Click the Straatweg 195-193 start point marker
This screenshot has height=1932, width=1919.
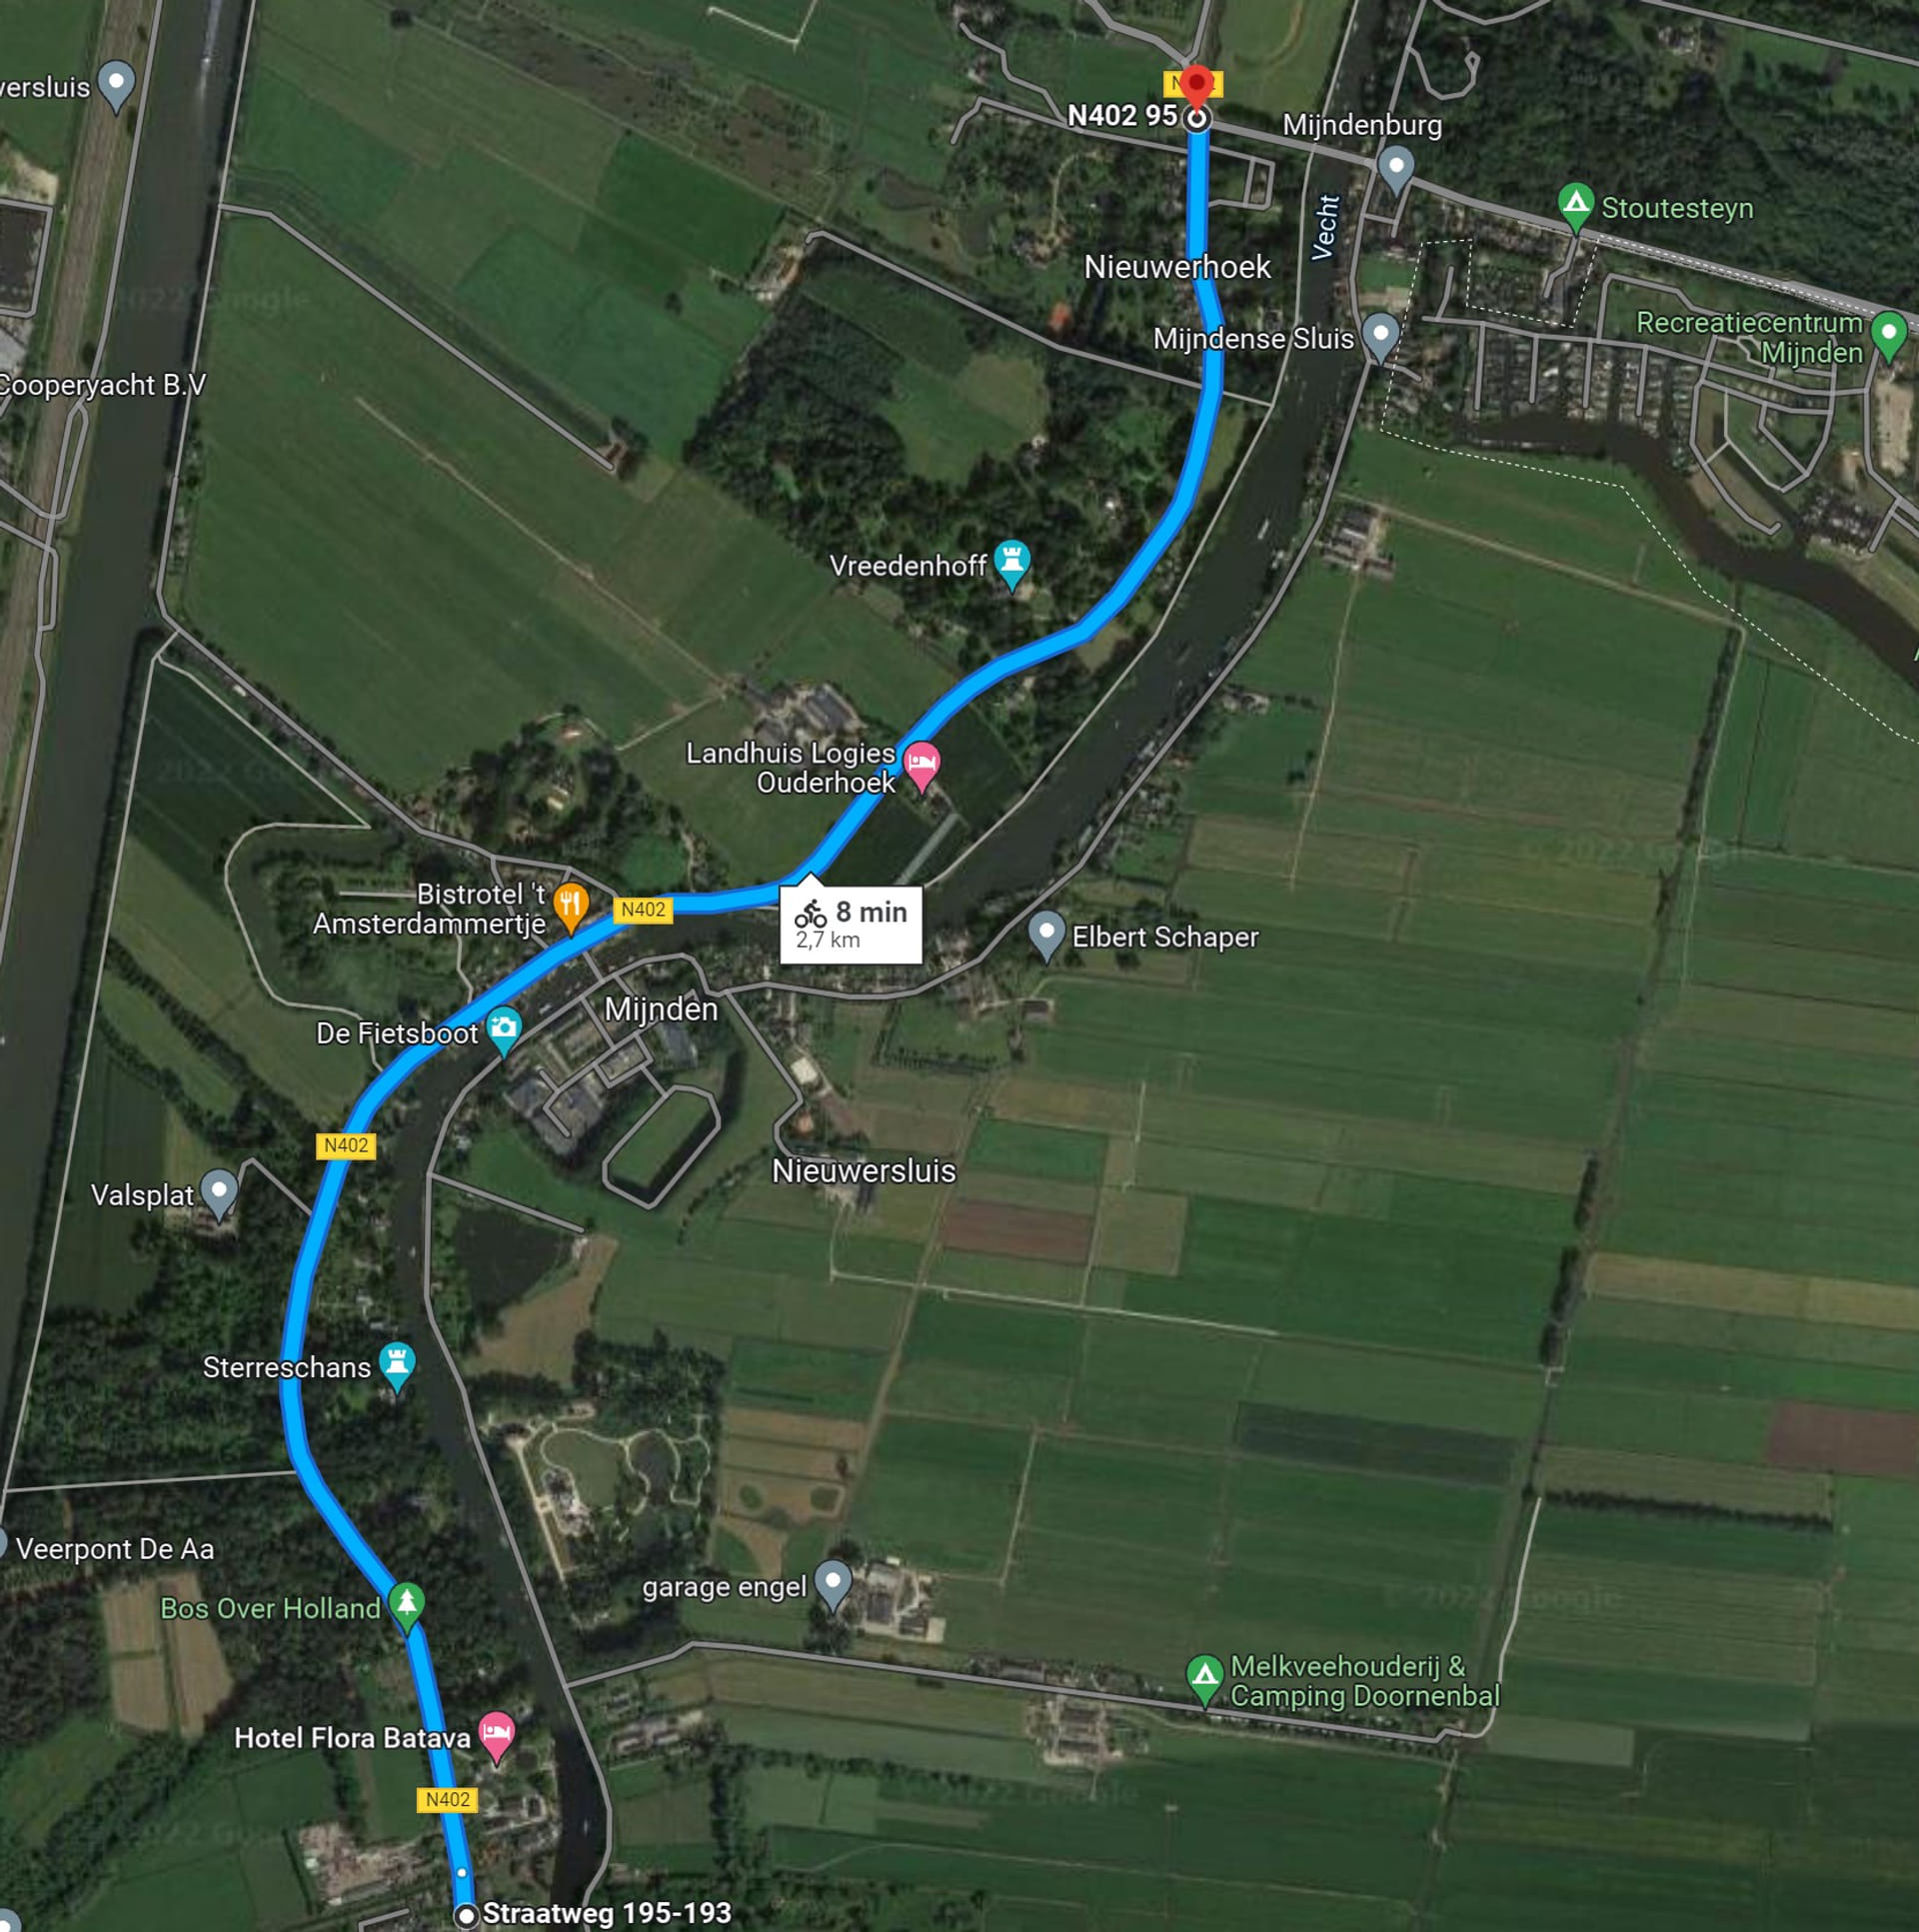click(x=466, y=1915)
